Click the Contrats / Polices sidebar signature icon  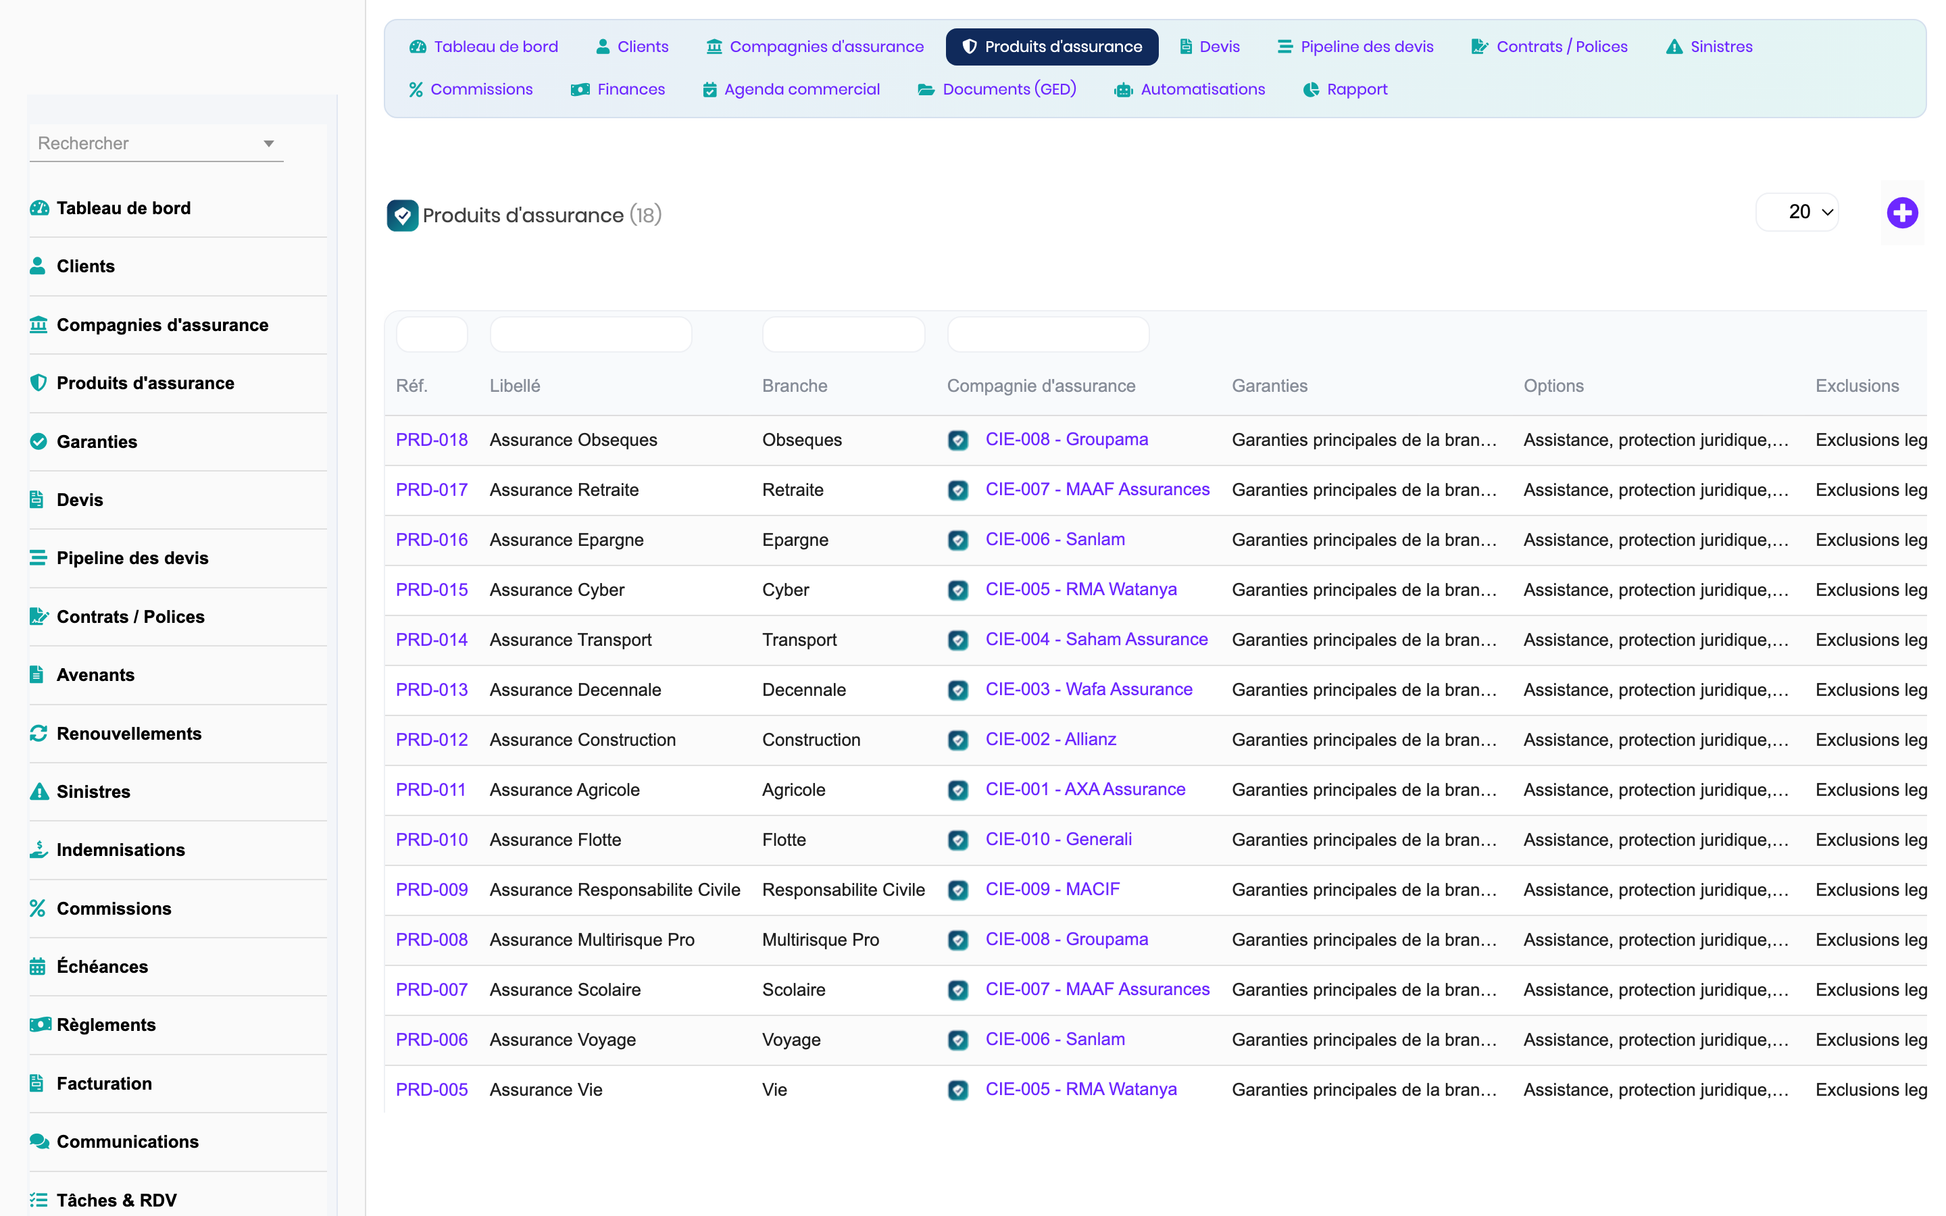tap(39, 617)
